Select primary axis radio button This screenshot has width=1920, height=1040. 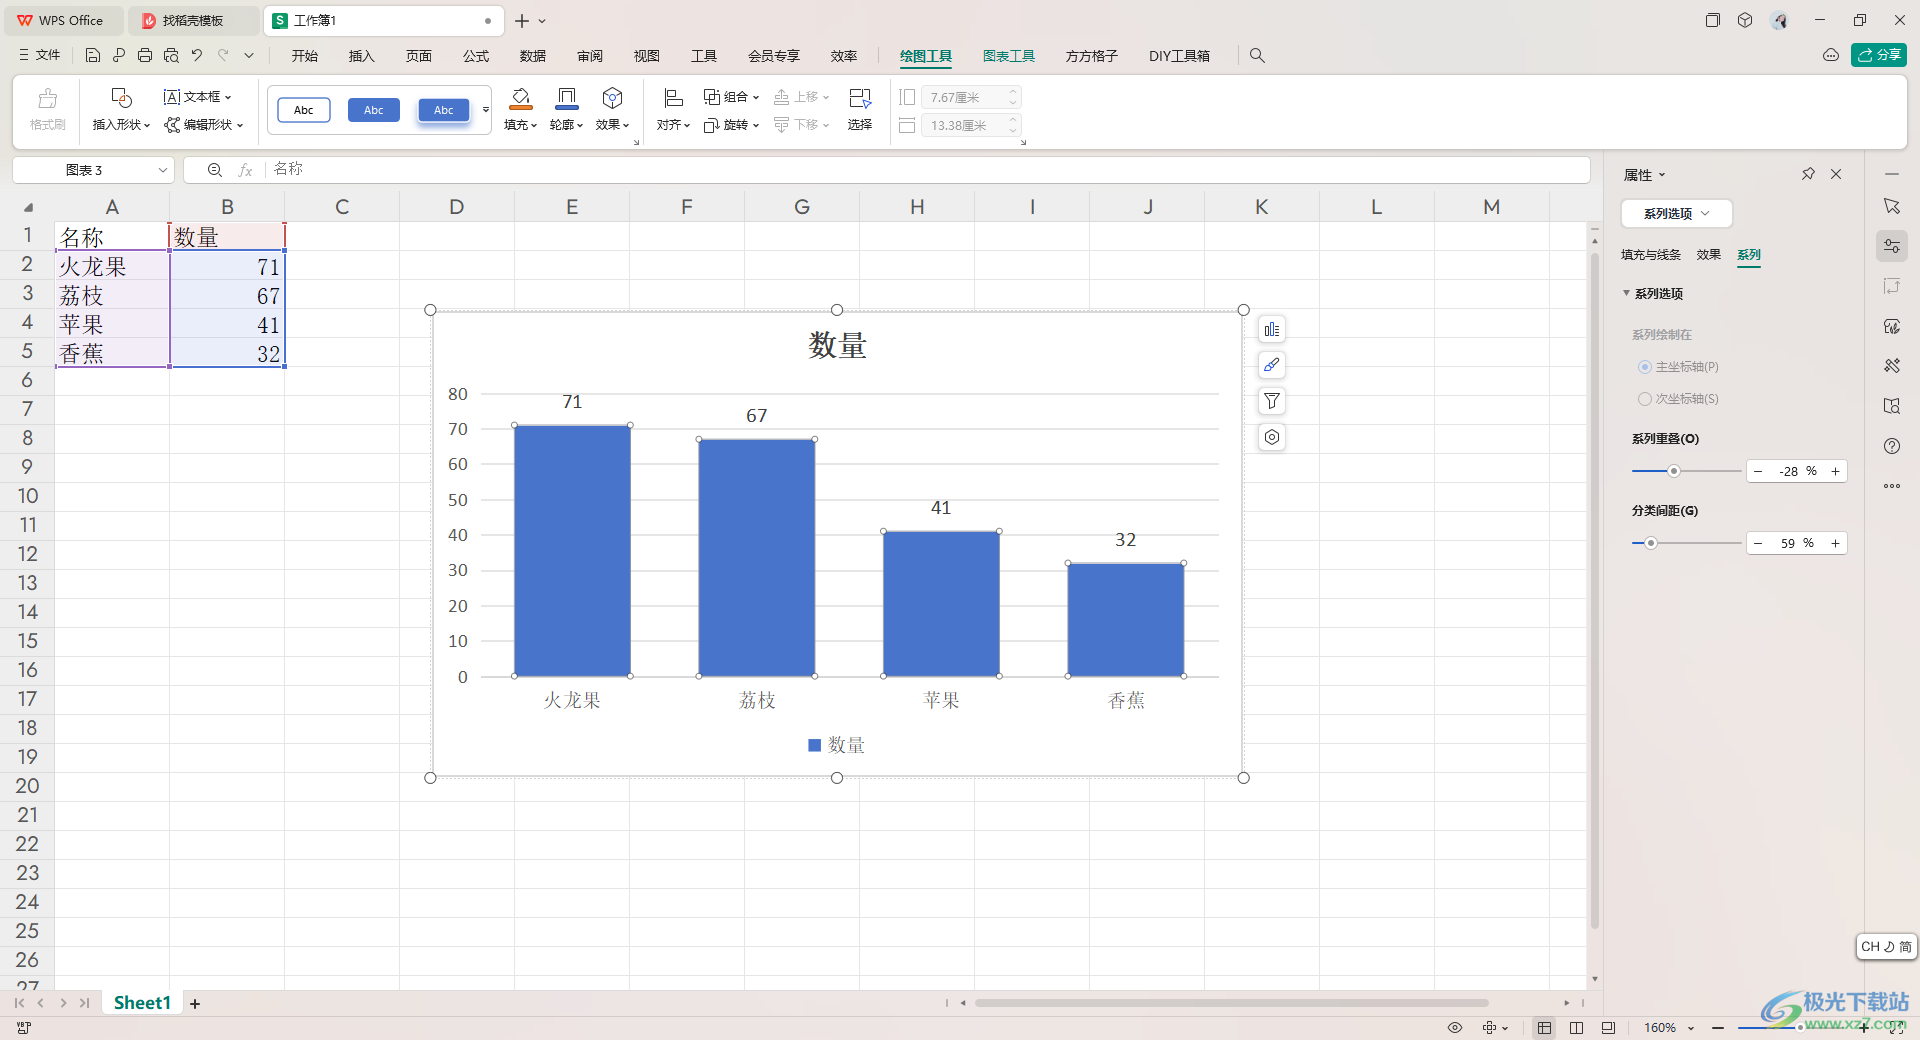tap(1644, 367)
